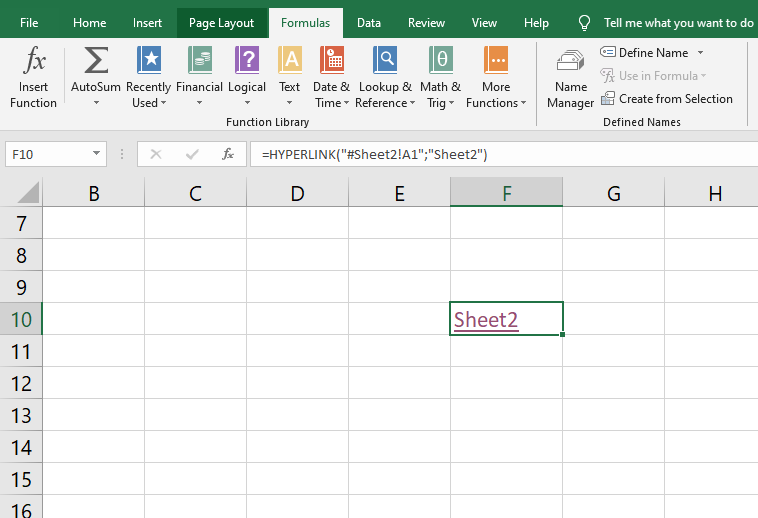Open the Financial functions library
The image size is (758, 518).
199,78
